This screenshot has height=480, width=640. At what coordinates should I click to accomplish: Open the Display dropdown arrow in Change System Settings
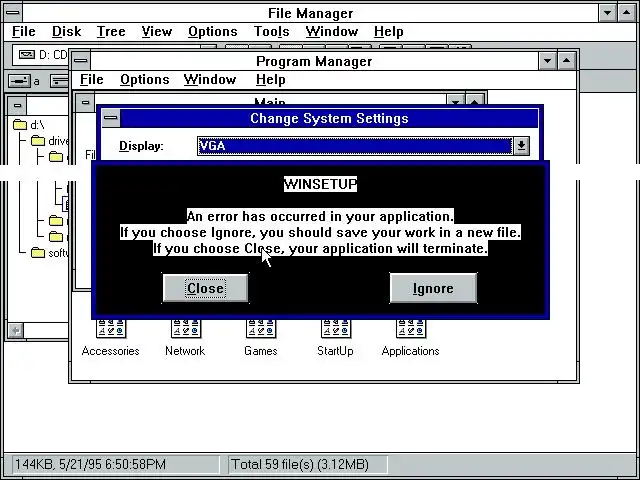[x=521, y=146]
